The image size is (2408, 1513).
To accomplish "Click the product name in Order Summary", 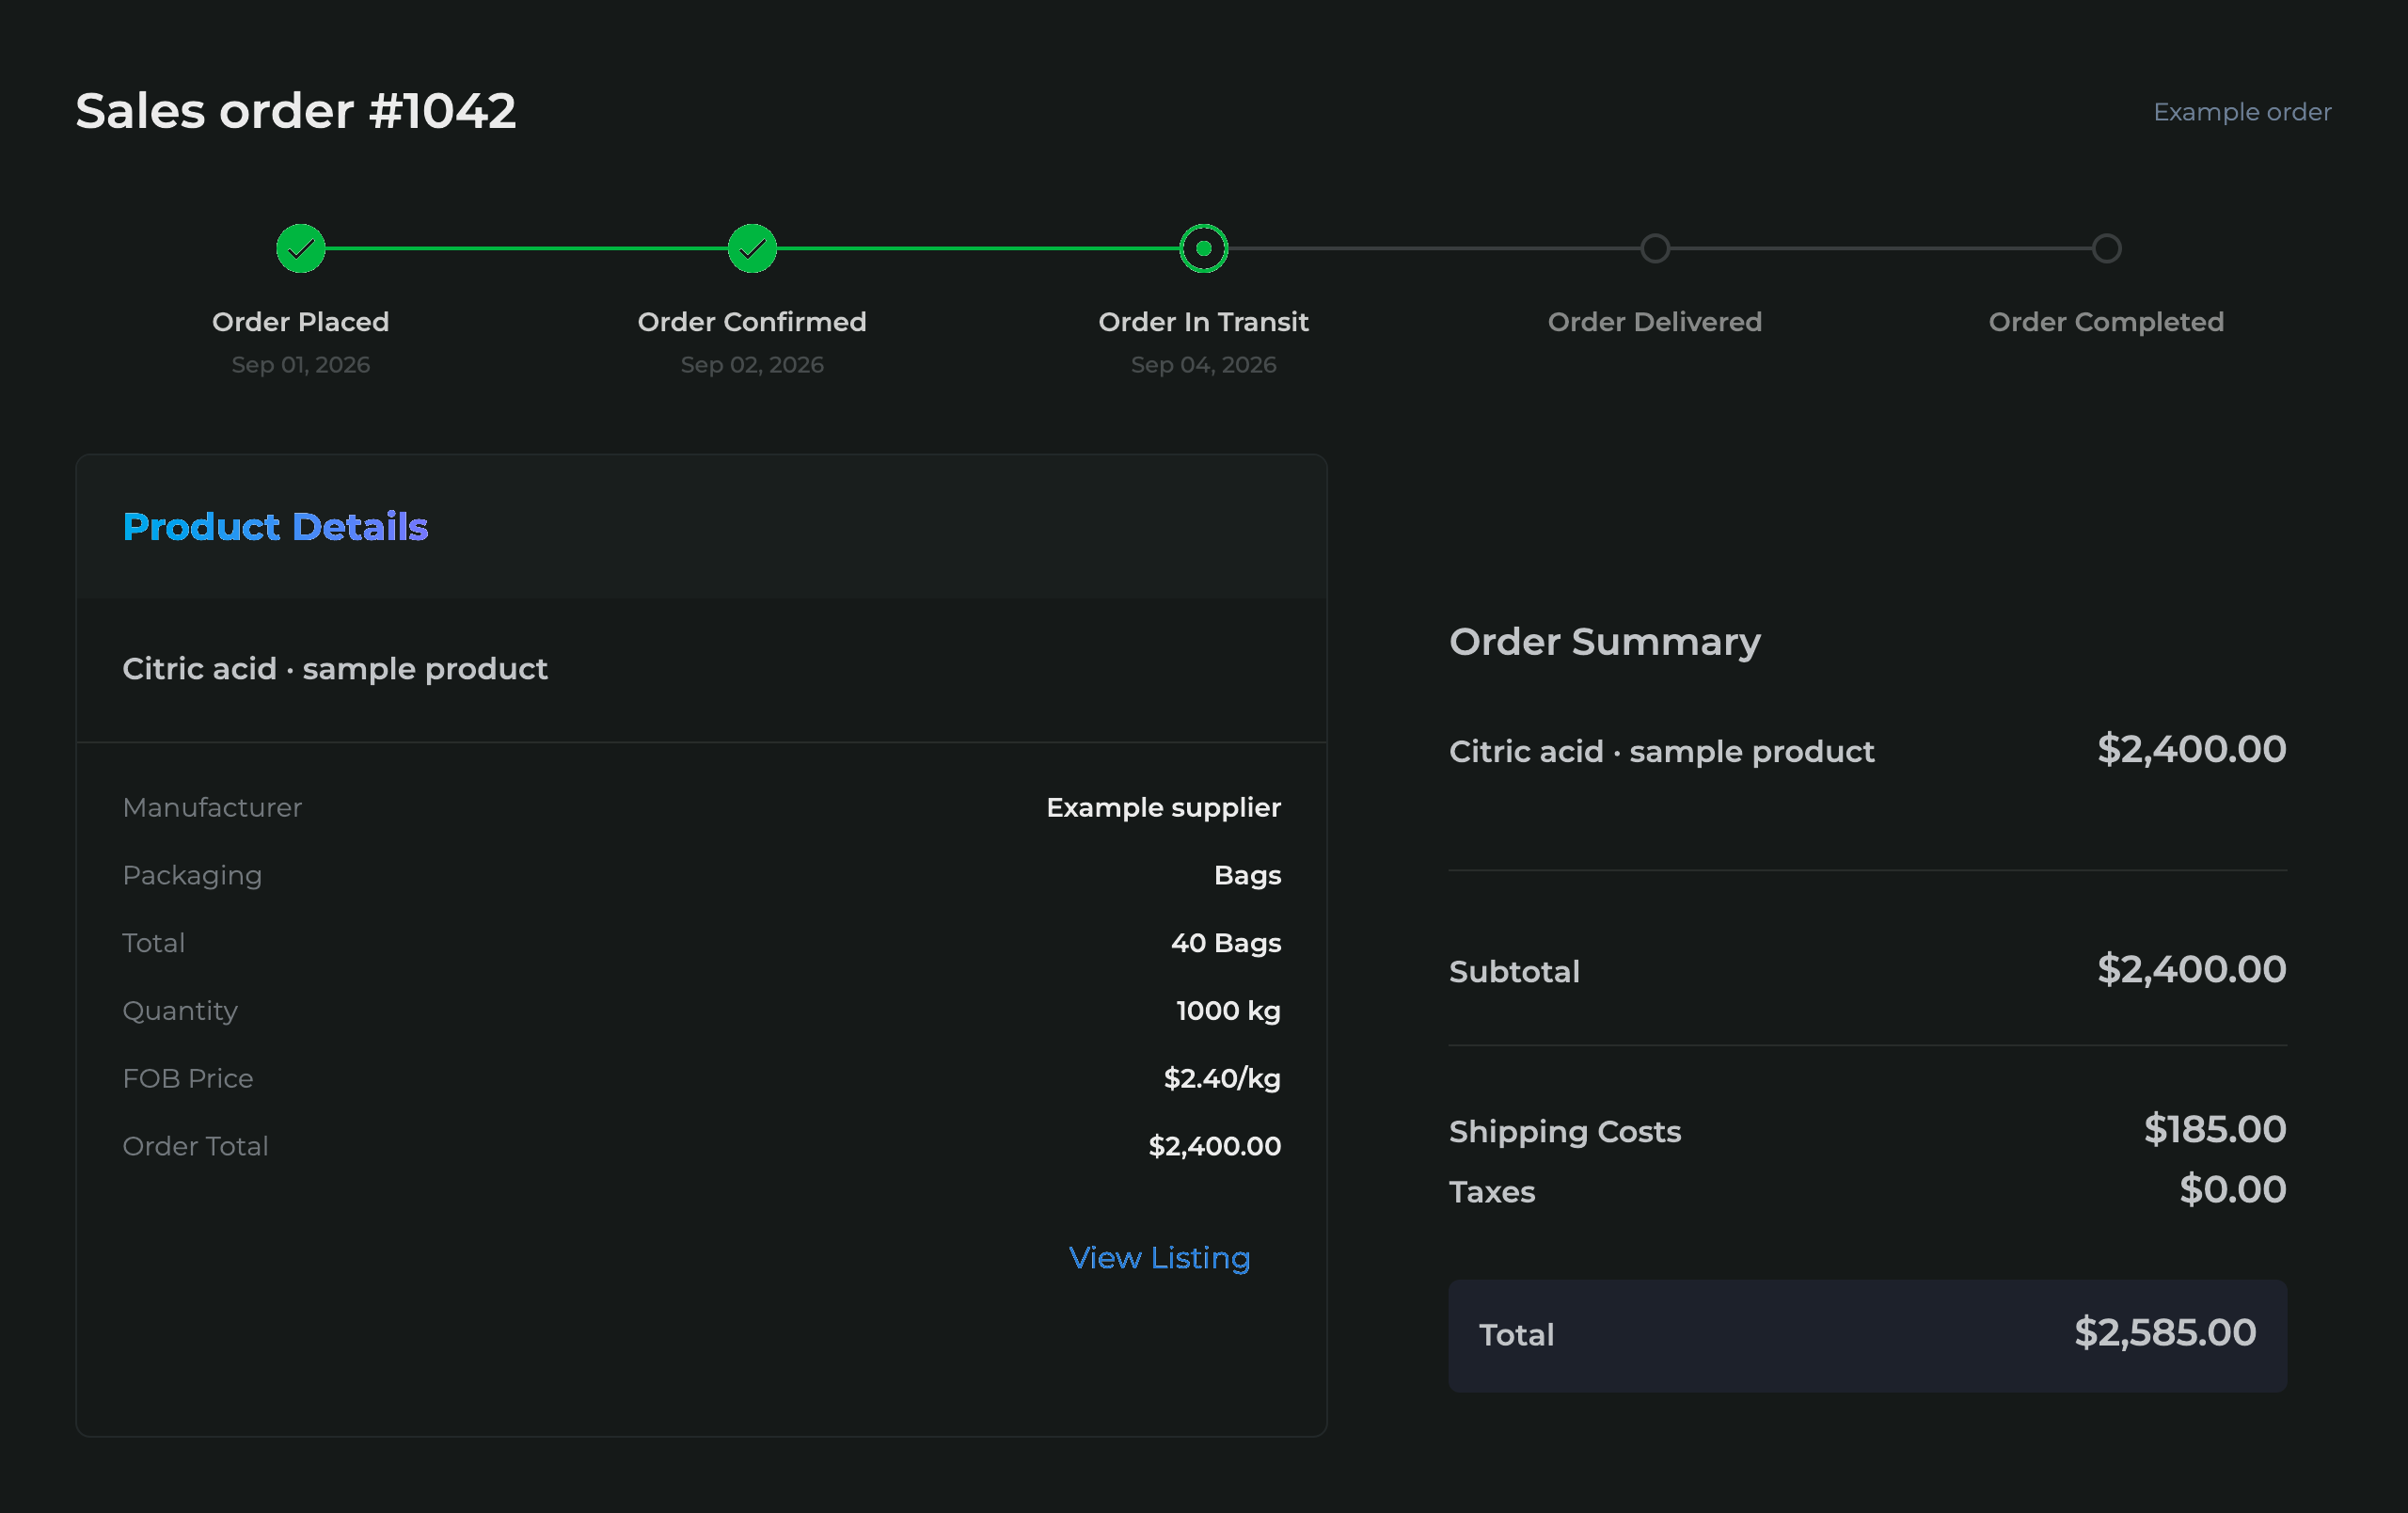I will [x=1662, y=751].
